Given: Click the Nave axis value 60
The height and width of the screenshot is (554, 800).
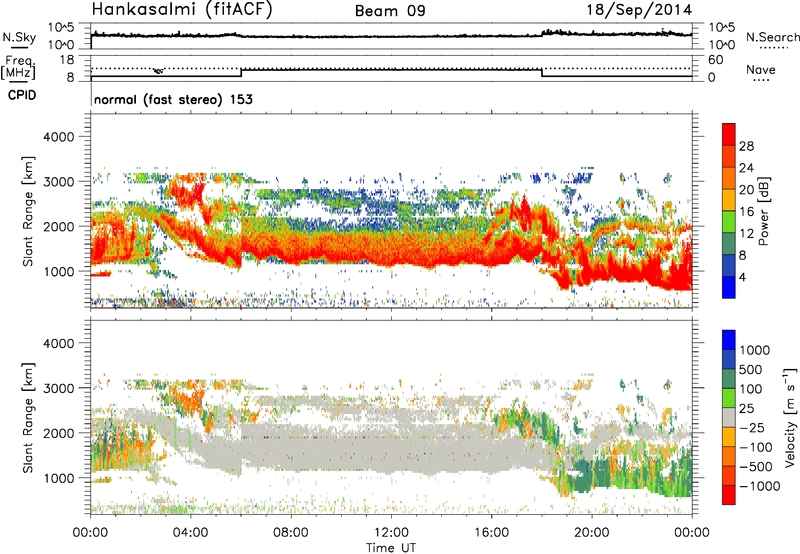Looking at the screenshot, I should (716, 60).
